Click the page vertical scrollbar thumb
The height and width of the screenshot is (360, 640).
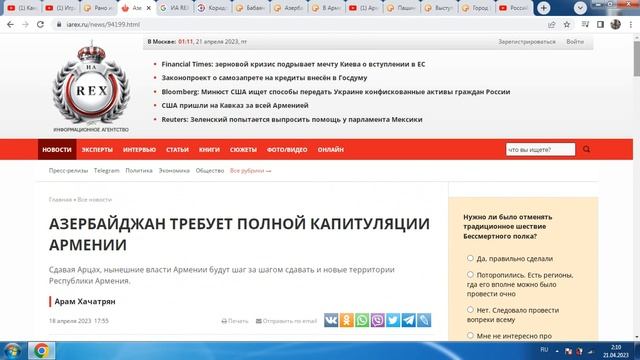coord(636,58)
